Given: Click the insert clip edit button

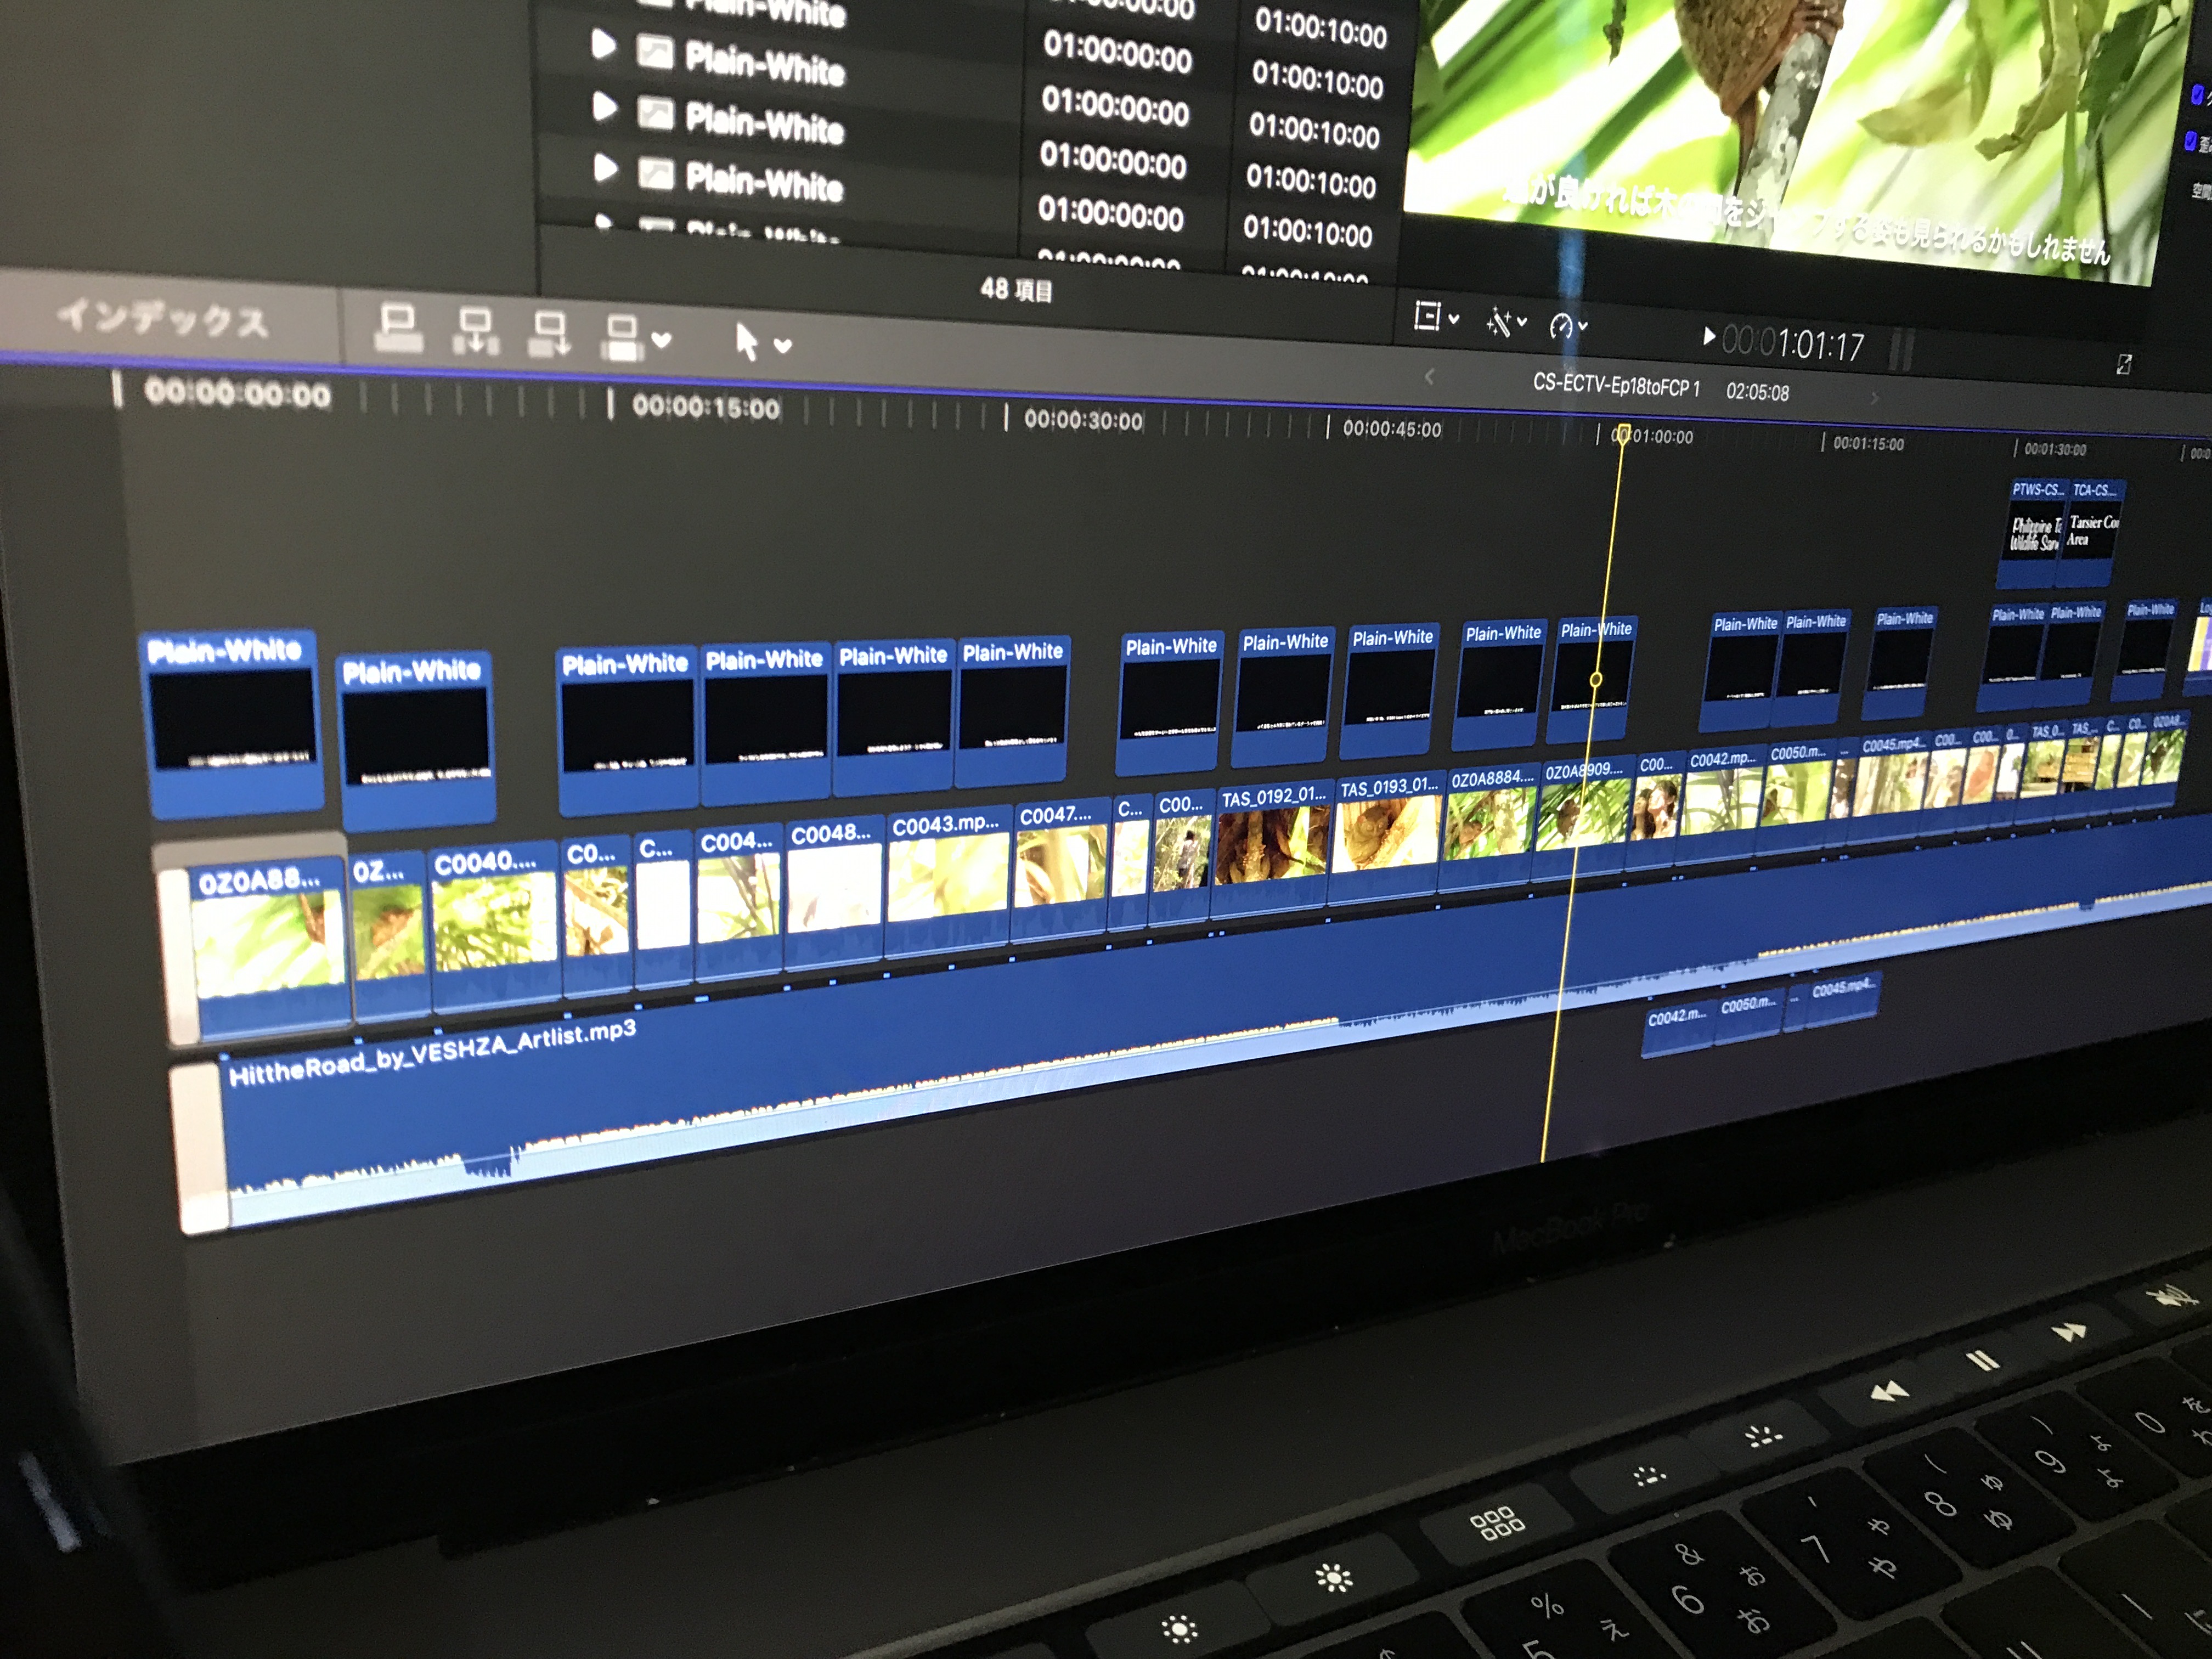Looking at the screenshot, I should [475, 331].
